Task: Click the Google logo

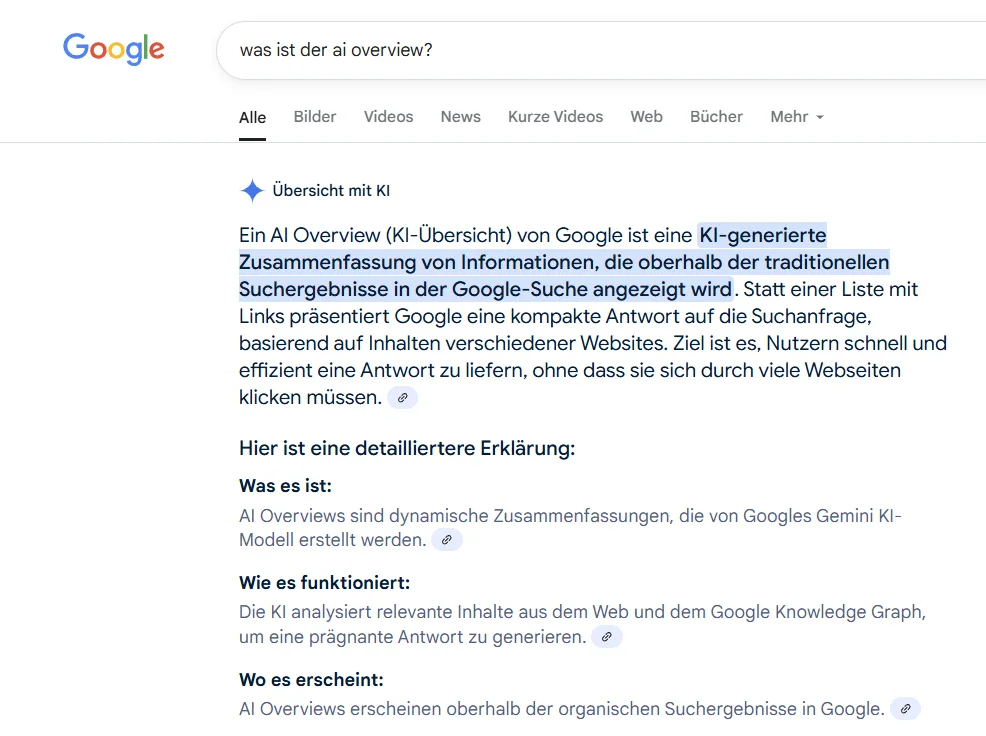Action: [x=113, y=48]
